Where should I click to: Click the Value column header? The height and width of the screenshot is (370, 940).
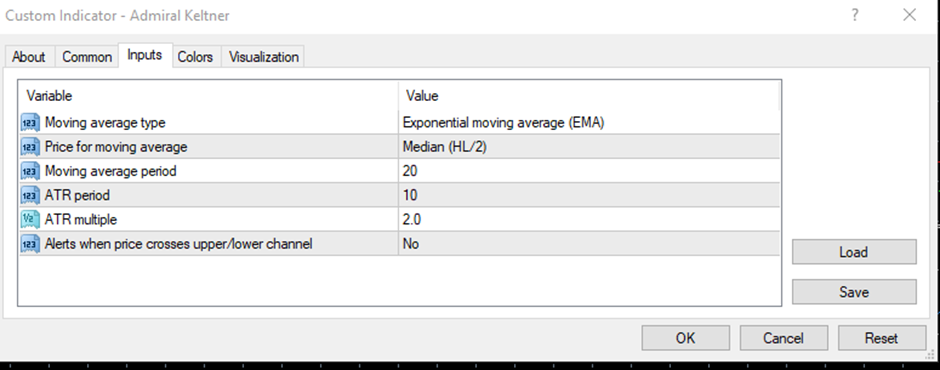pos(589,96)
